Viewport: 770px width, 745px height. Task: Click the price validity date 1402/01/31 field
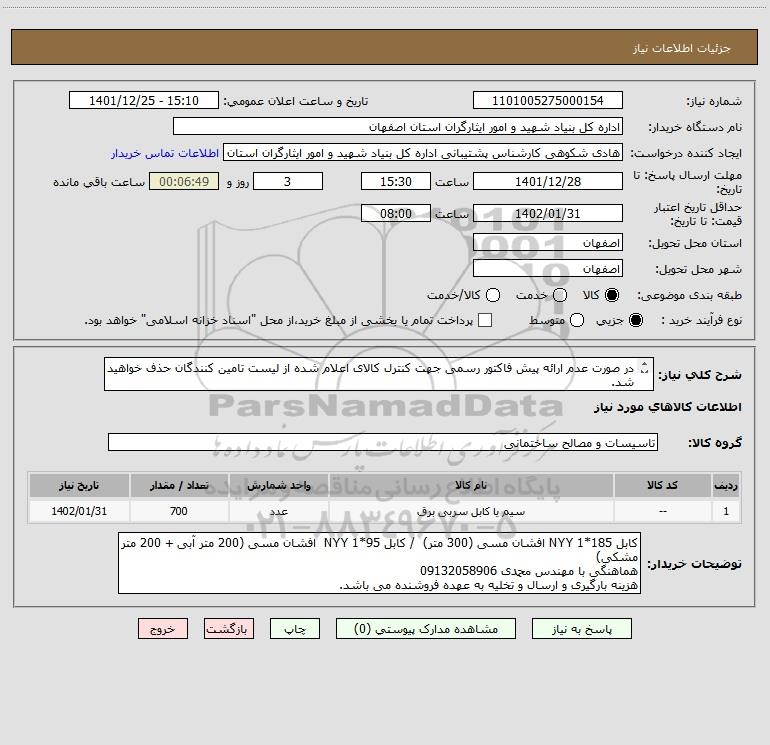(548, 213)
